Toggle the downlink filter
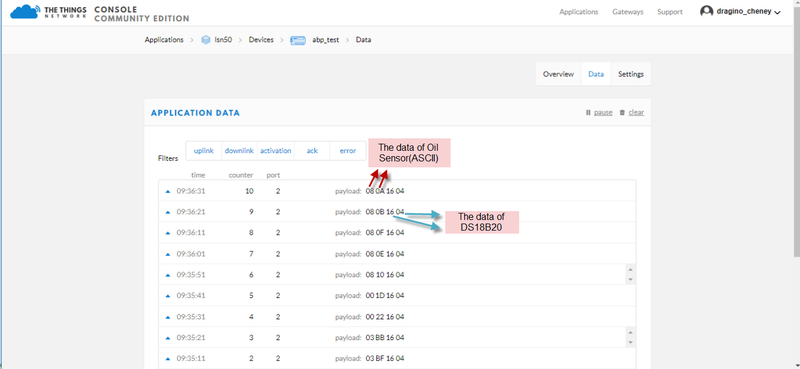The image size is (800, 369). [239, 151]
